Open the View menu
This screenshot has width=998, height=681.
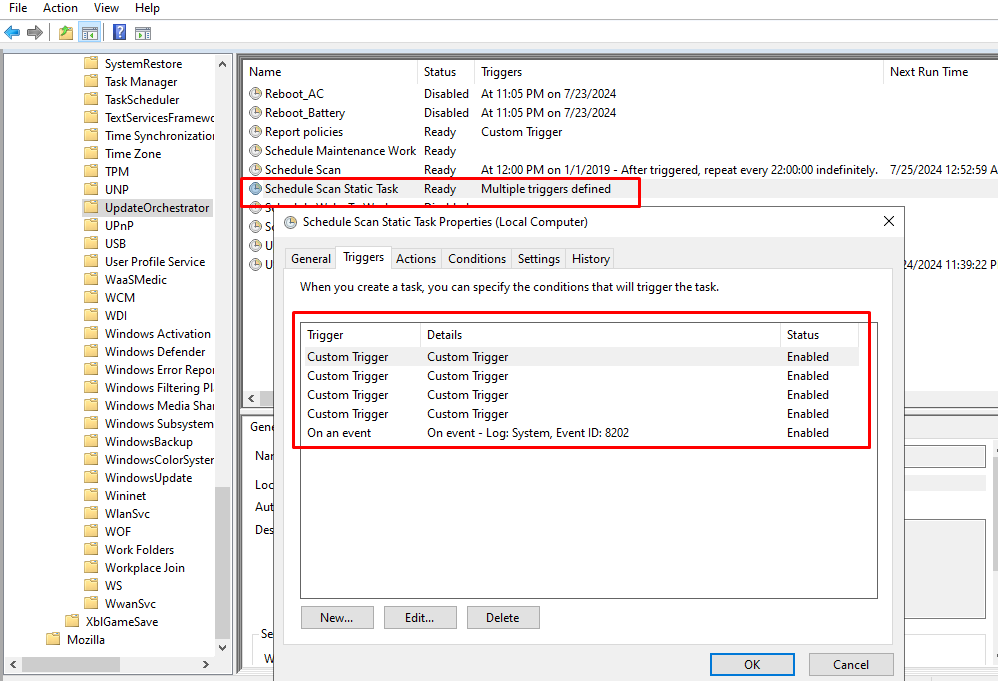[106, 8]
